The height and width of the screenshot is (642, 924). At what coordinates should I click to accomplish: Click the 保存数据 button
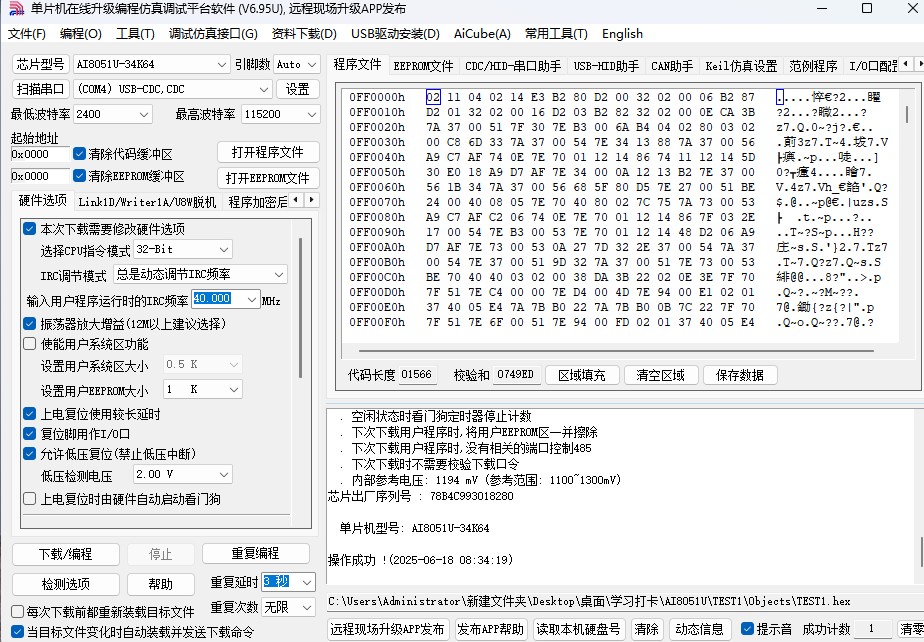tap(740, 375)
